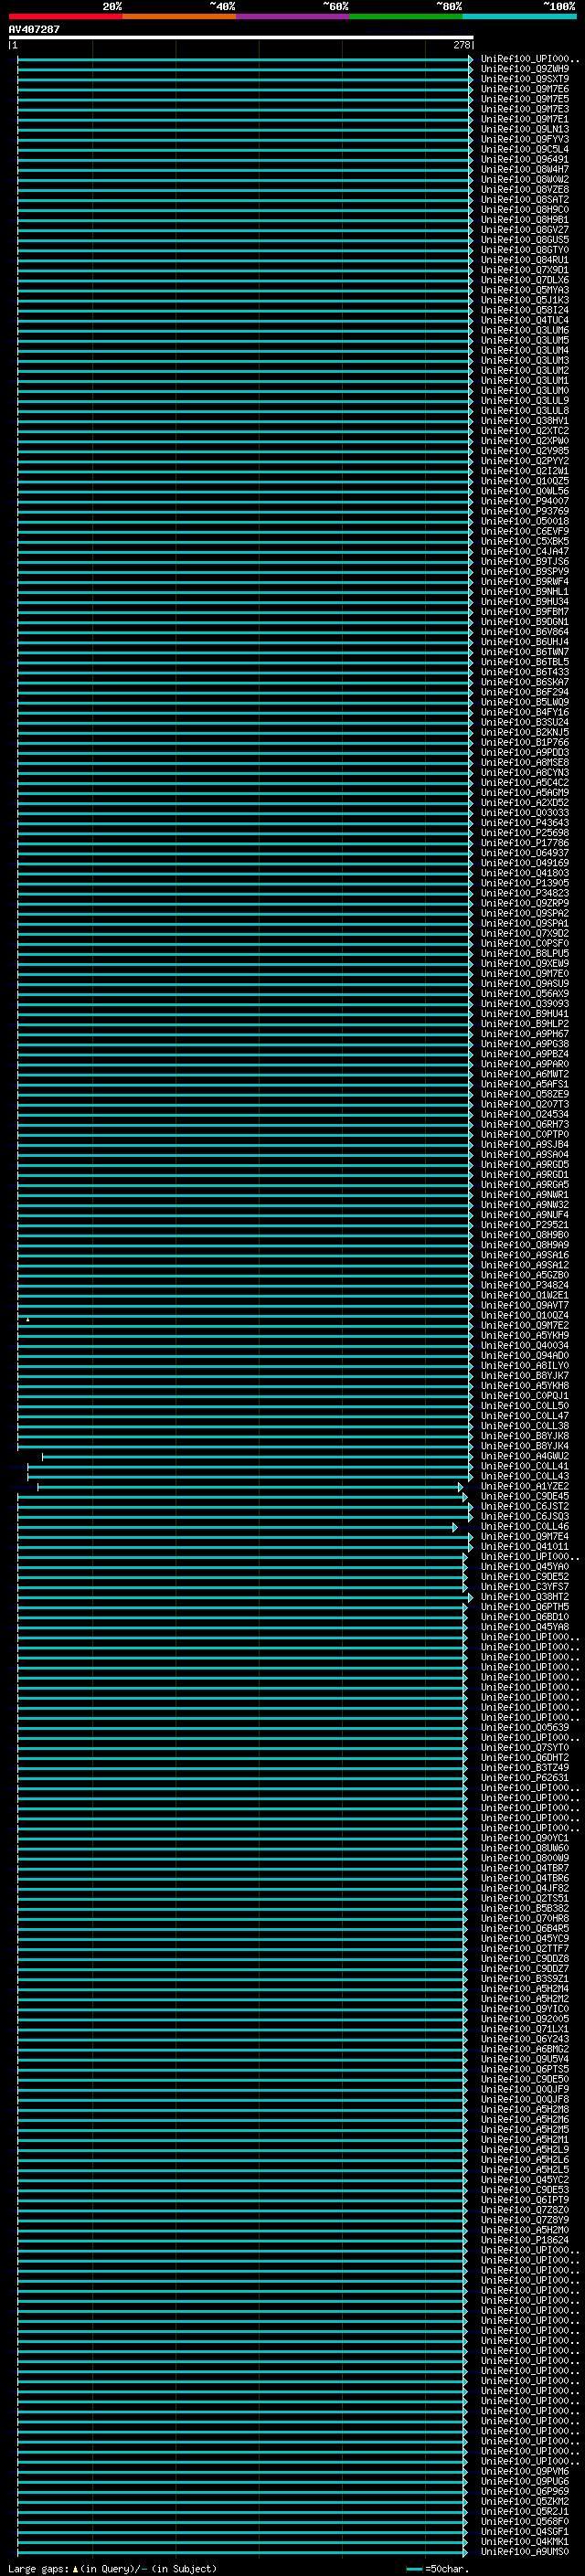Viewport: 585px width, 2576px height.
Task: Select hit UniRef100_Q2V985
Action: (525, 451)
